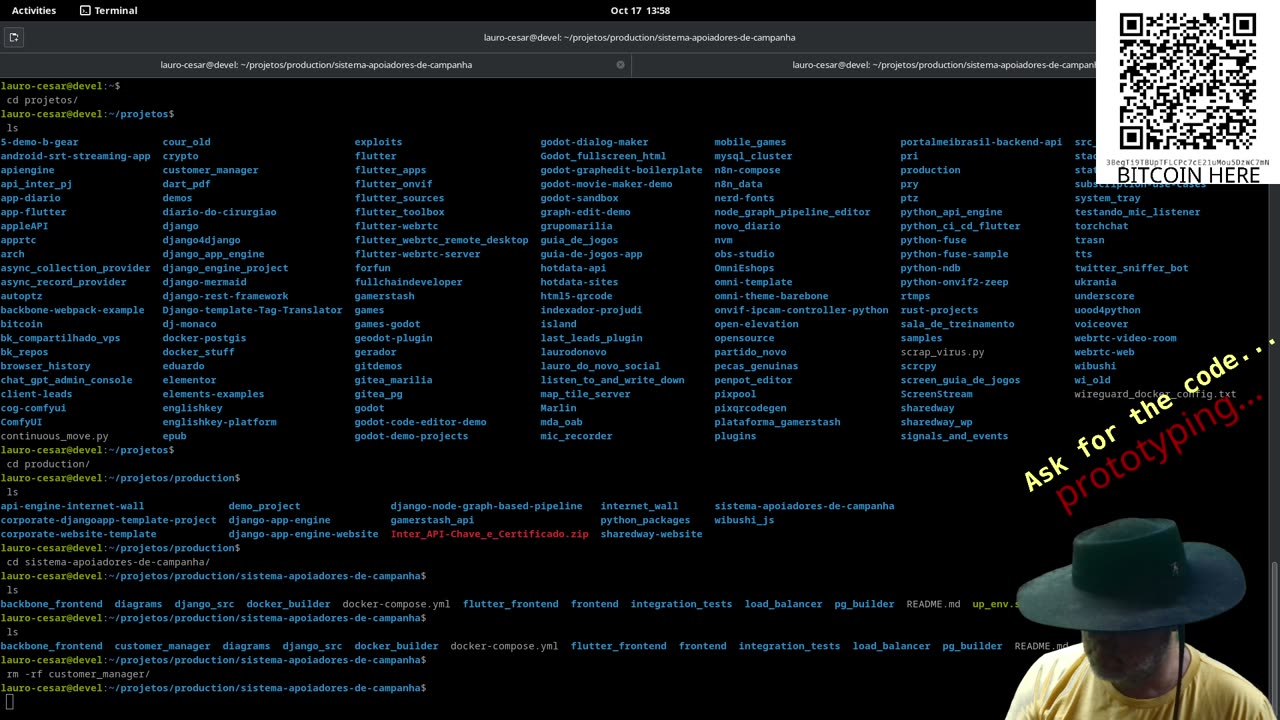Click the 'diario-do-cirurgiao' directory entry
This screenshot has height=720, width=1280.
(219, 212)
